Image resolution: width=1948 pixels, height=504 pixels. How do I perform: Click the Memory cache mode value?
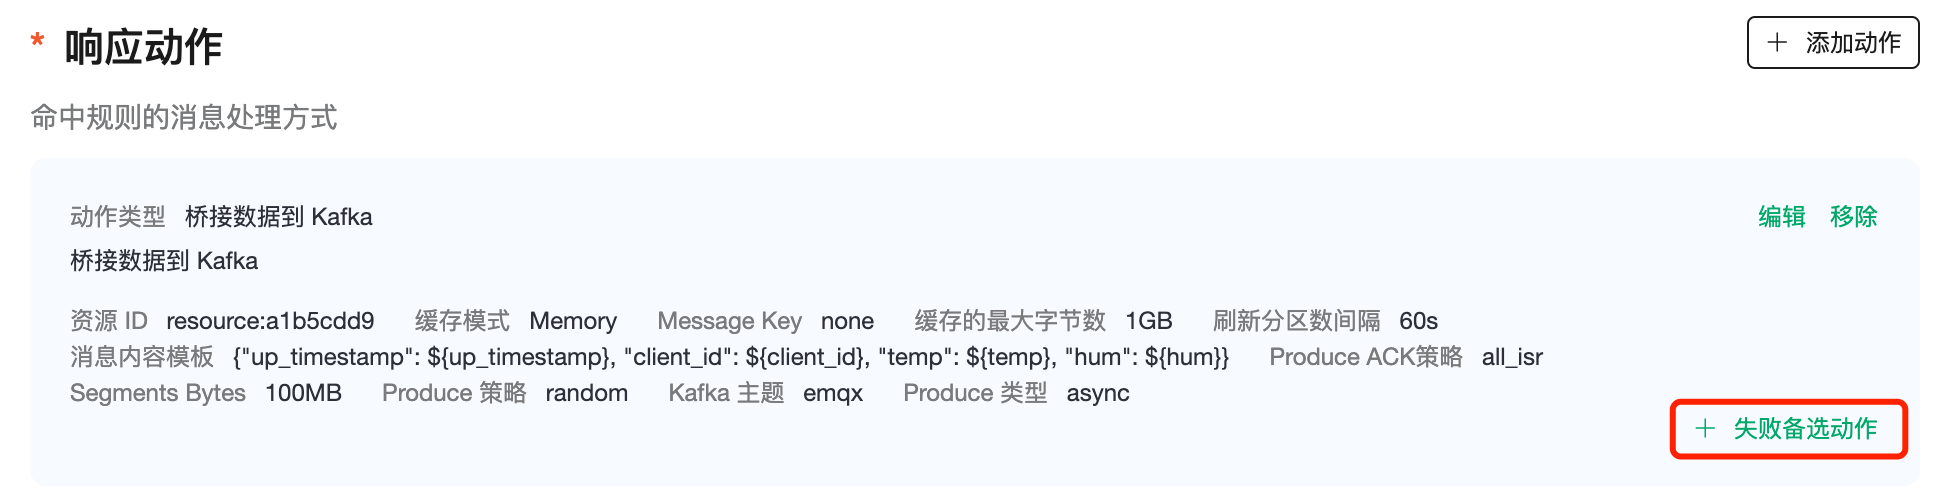tap(573, 321)
